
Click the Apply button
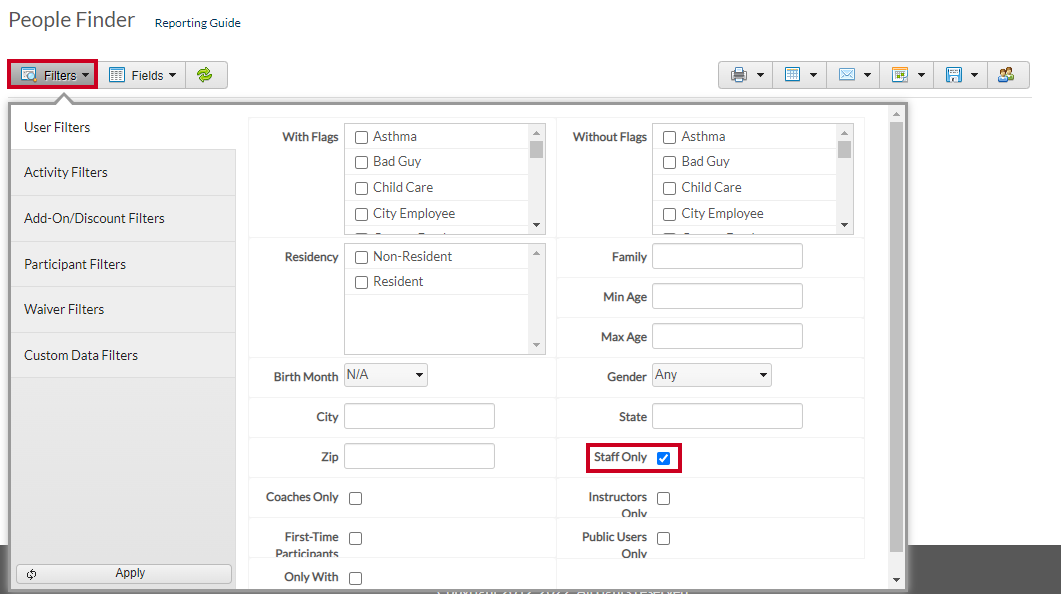click(124, 573)
